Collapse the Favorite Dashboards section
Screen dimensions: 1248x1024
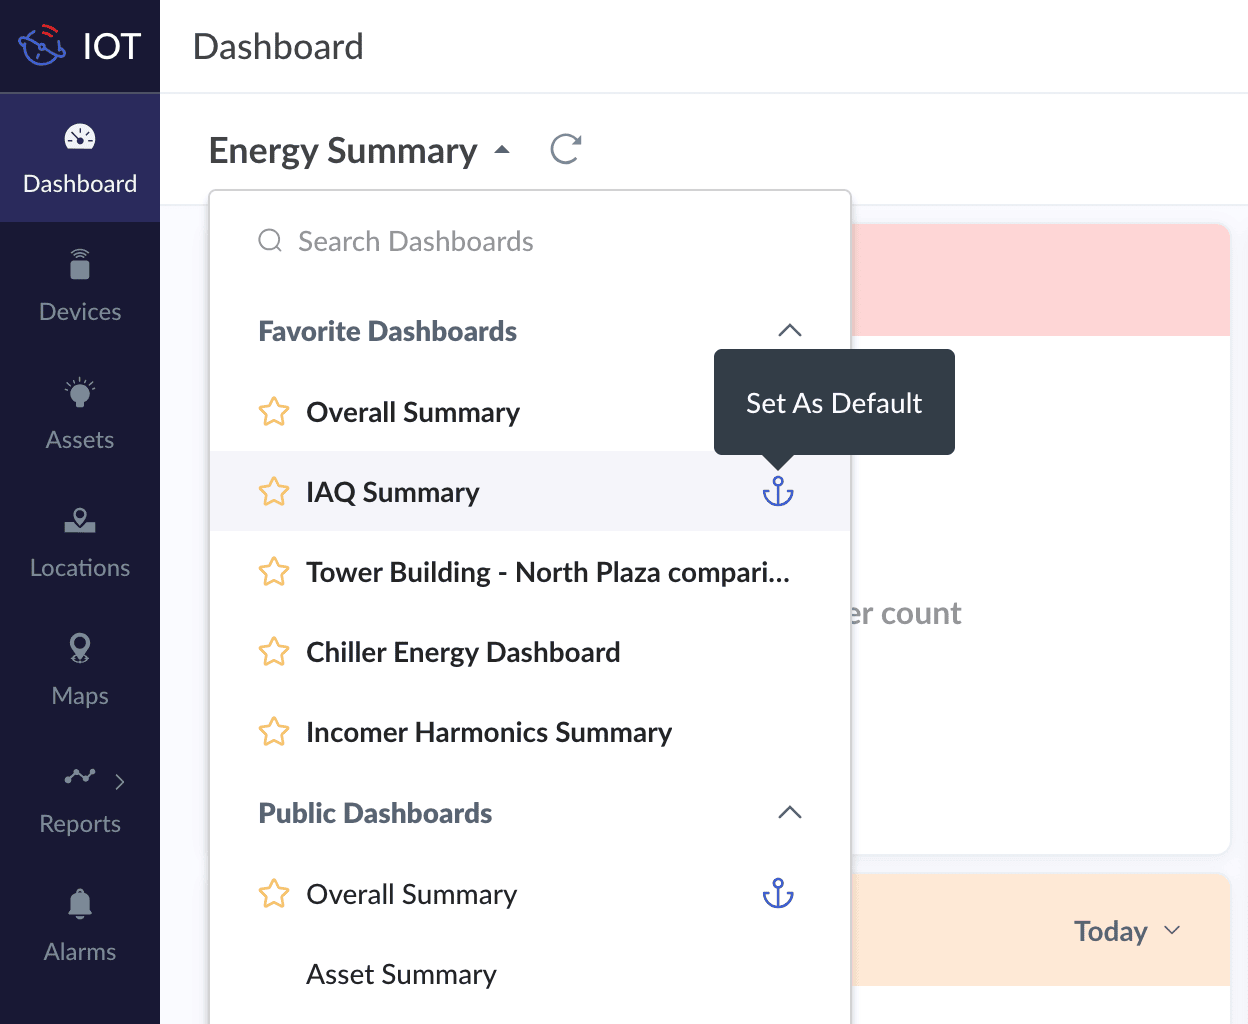point(790,331)
